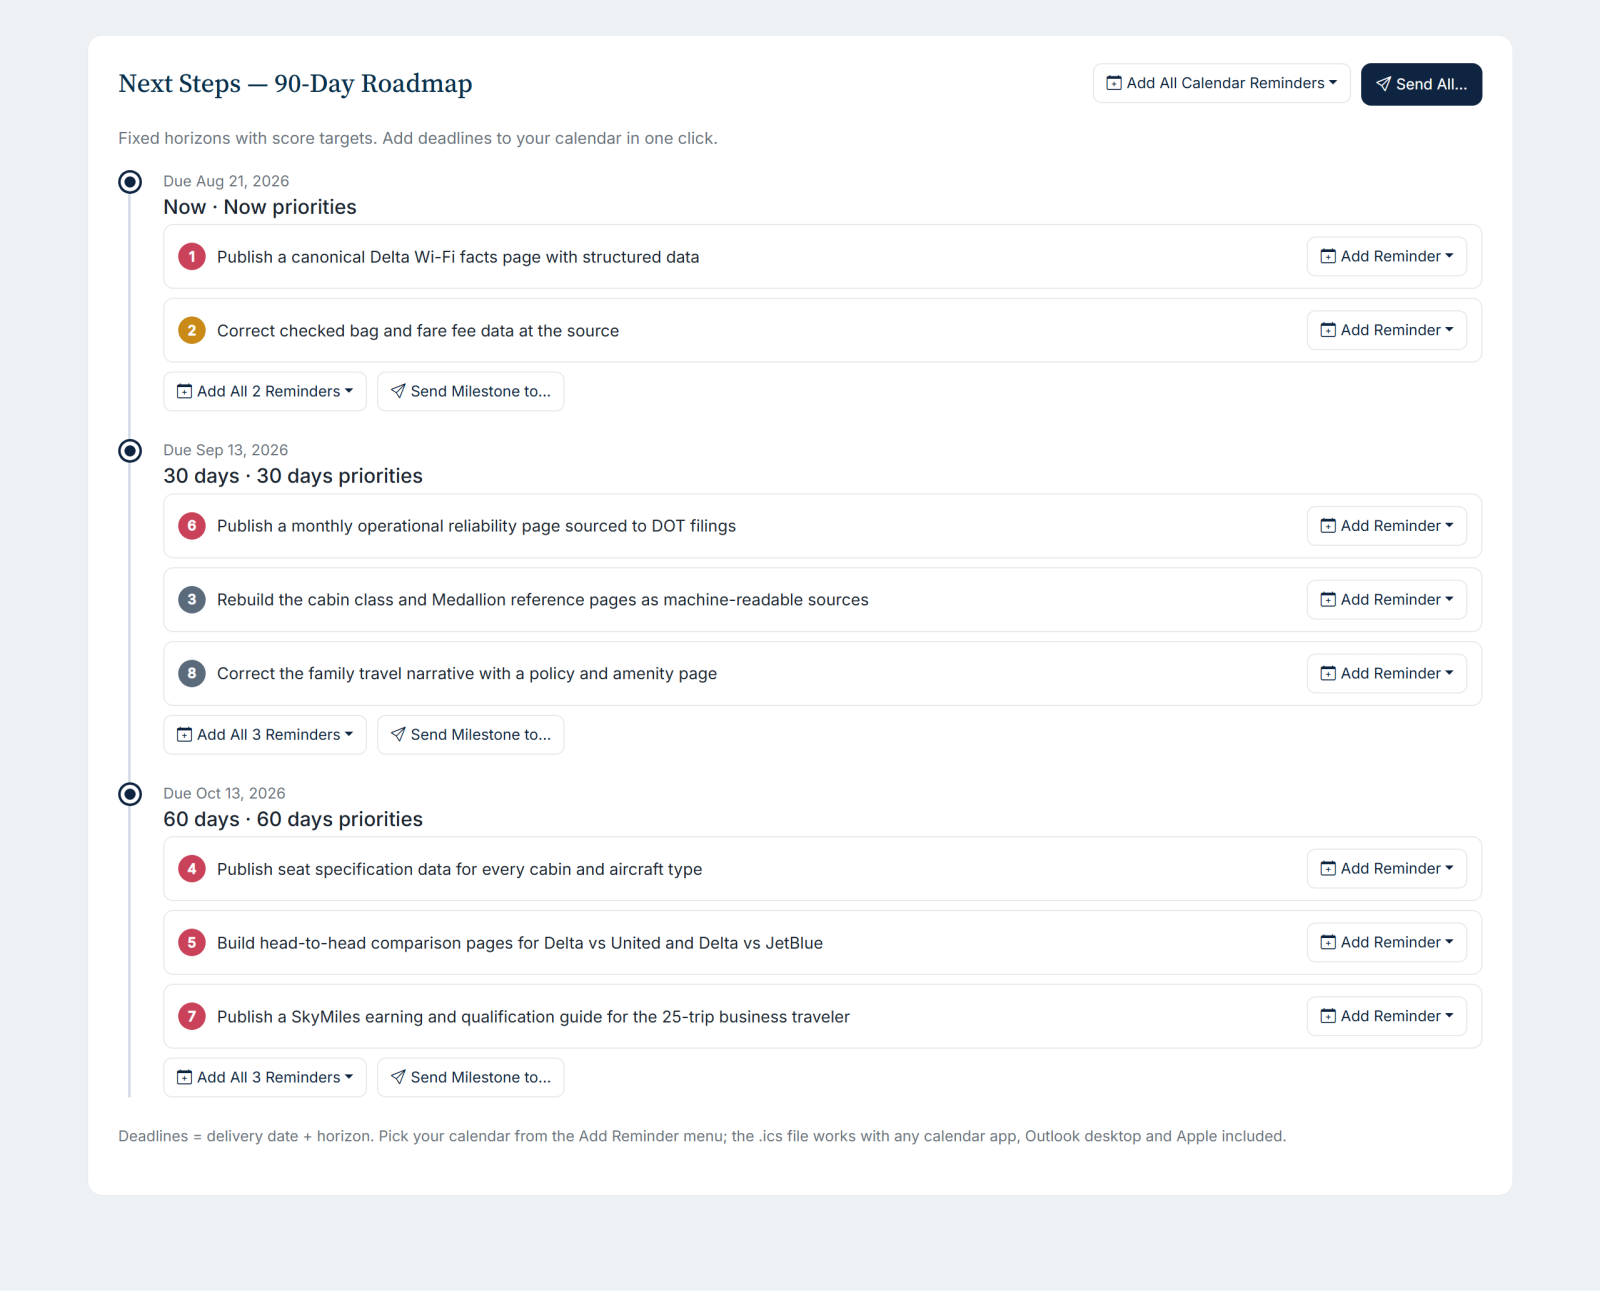Screen dimensions: 1600x1307
Task: Click calendar icon in Wi-Fi facts Add Reminder
Action: click(x=1328, y=257)
